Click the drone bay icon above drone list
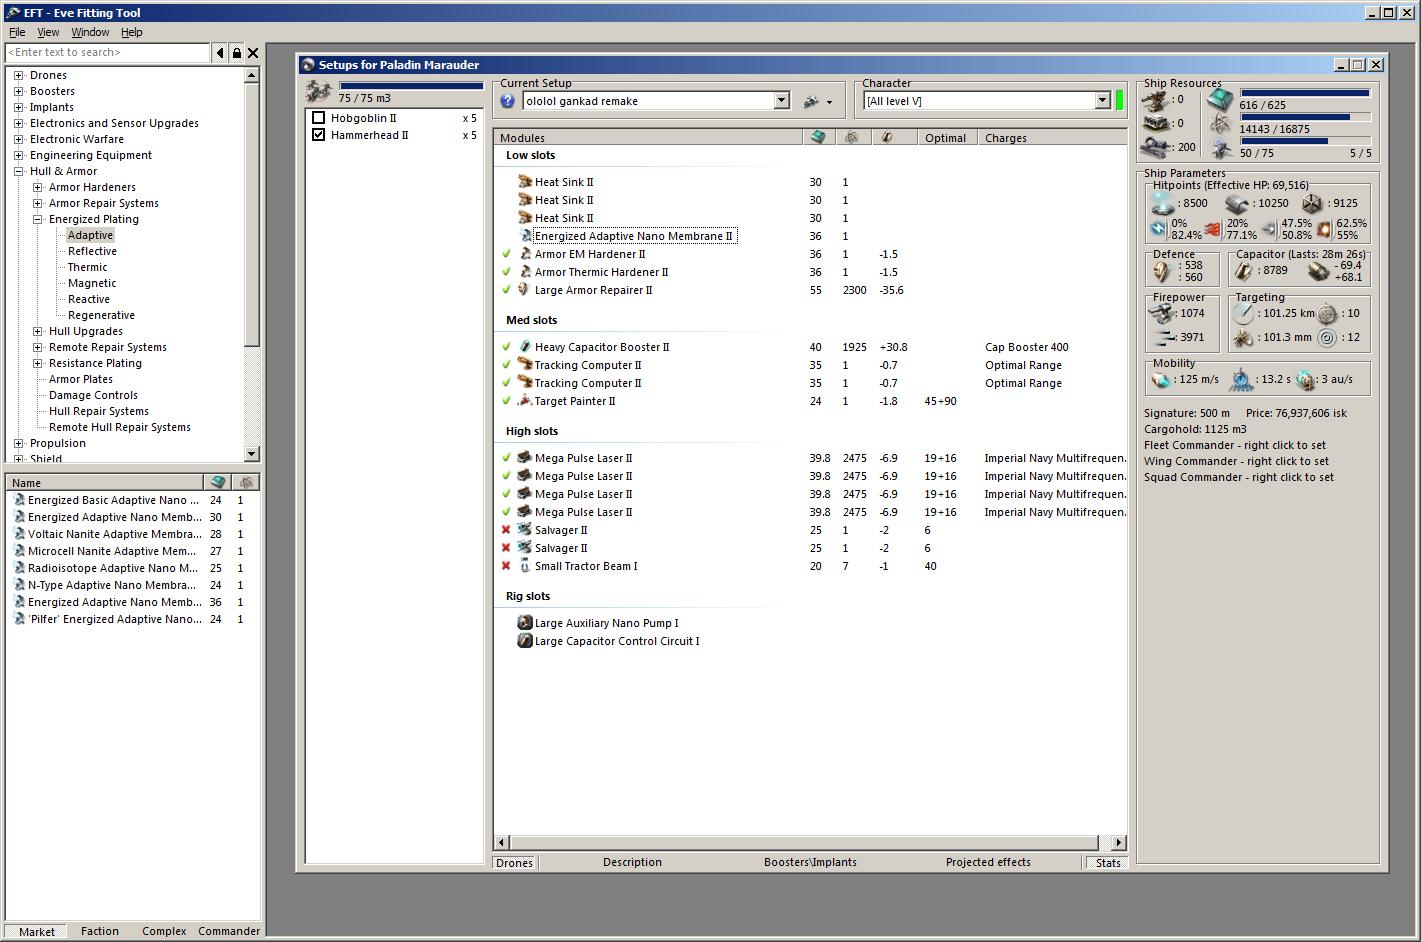The image size is (1421, 942). pyautogui.click(x=319, y=91)
